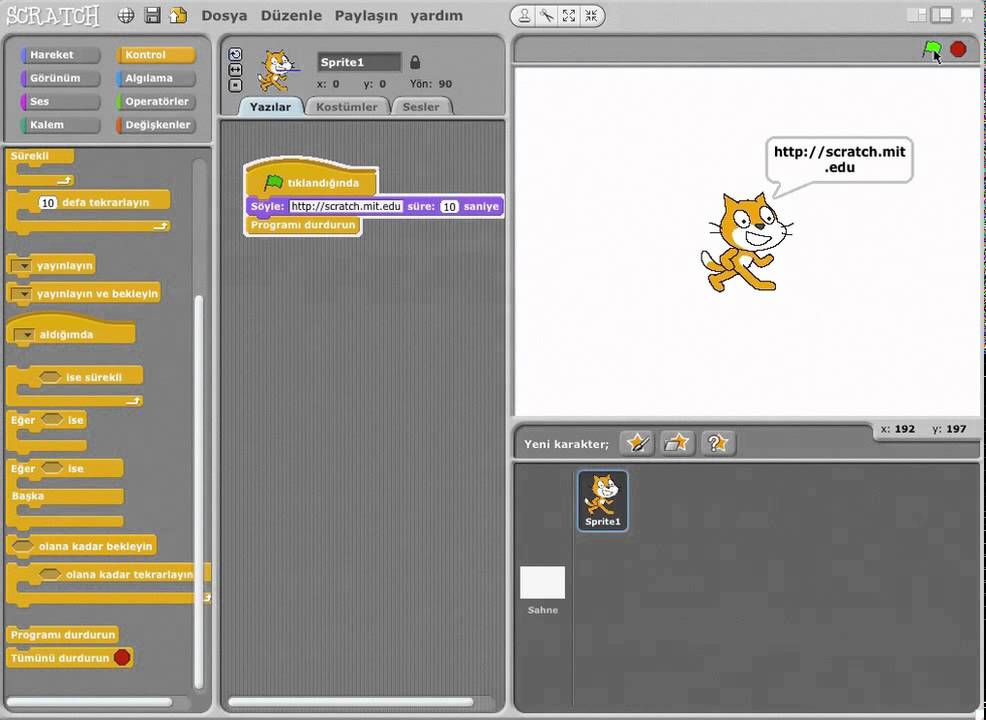Select the shrink sprite tool
Image resolution: width=986 pixels, height=720 pixels.
pos(591,16)
